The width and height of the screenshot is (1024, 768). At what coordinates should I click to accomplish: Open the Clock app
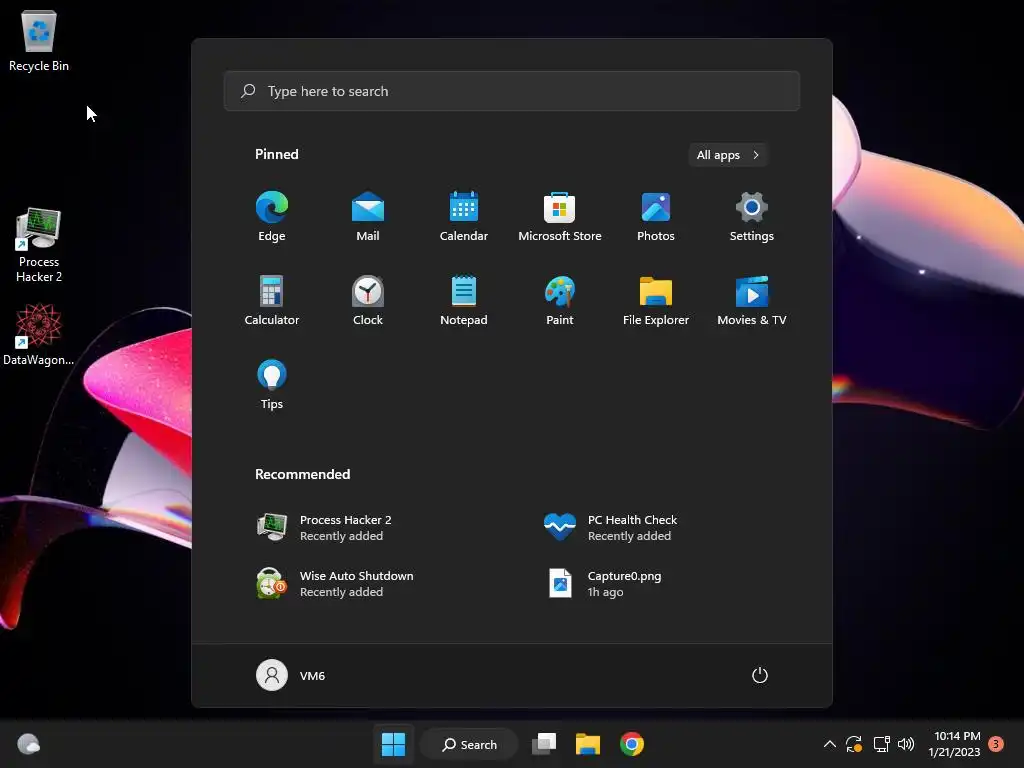368,300
